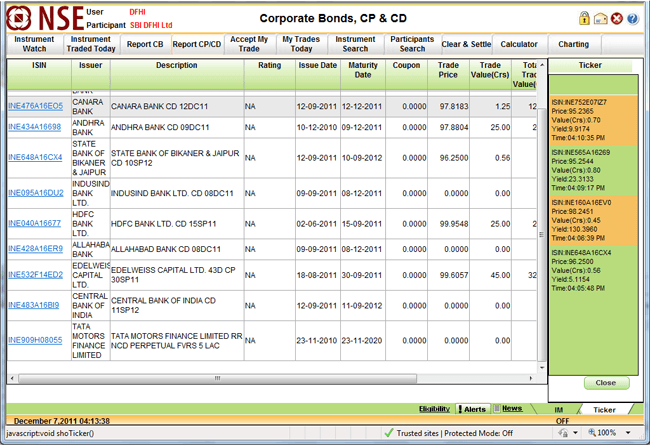
Task: Open ISIN link INE476A16EO5
Action: [x=35, y=105]
